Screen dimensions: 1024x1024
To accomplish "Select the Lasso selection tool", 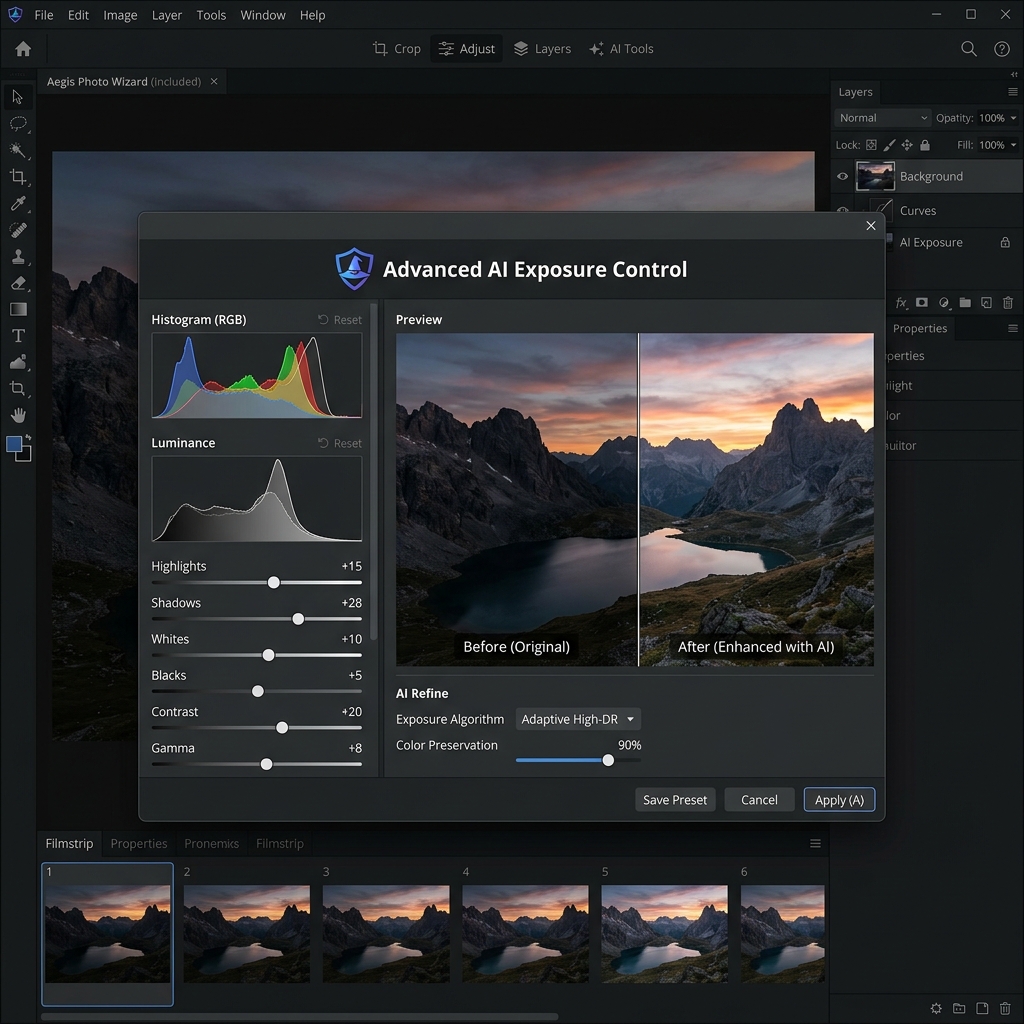I will tap(18, 124).
